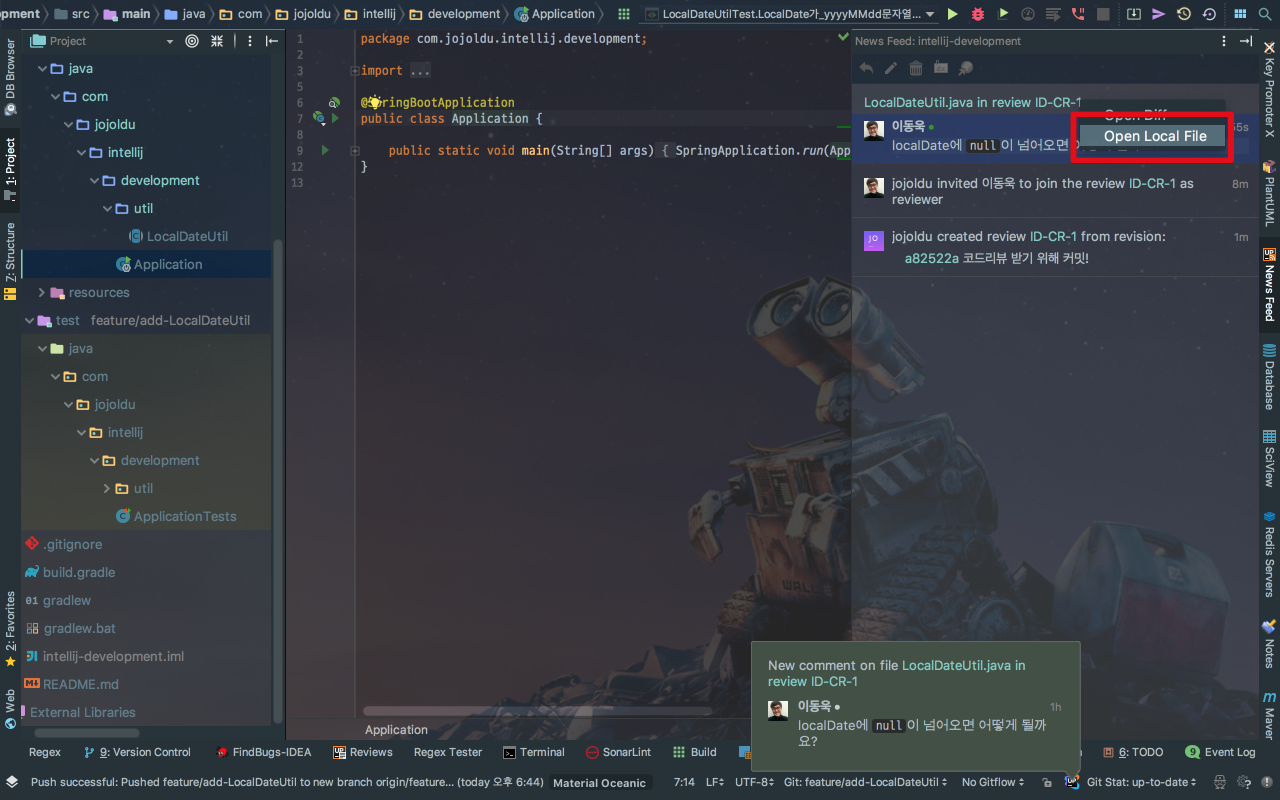Open the SonarLint tool tab
The height and width of the screenshot is (800, 1280).
pos(618,752)
